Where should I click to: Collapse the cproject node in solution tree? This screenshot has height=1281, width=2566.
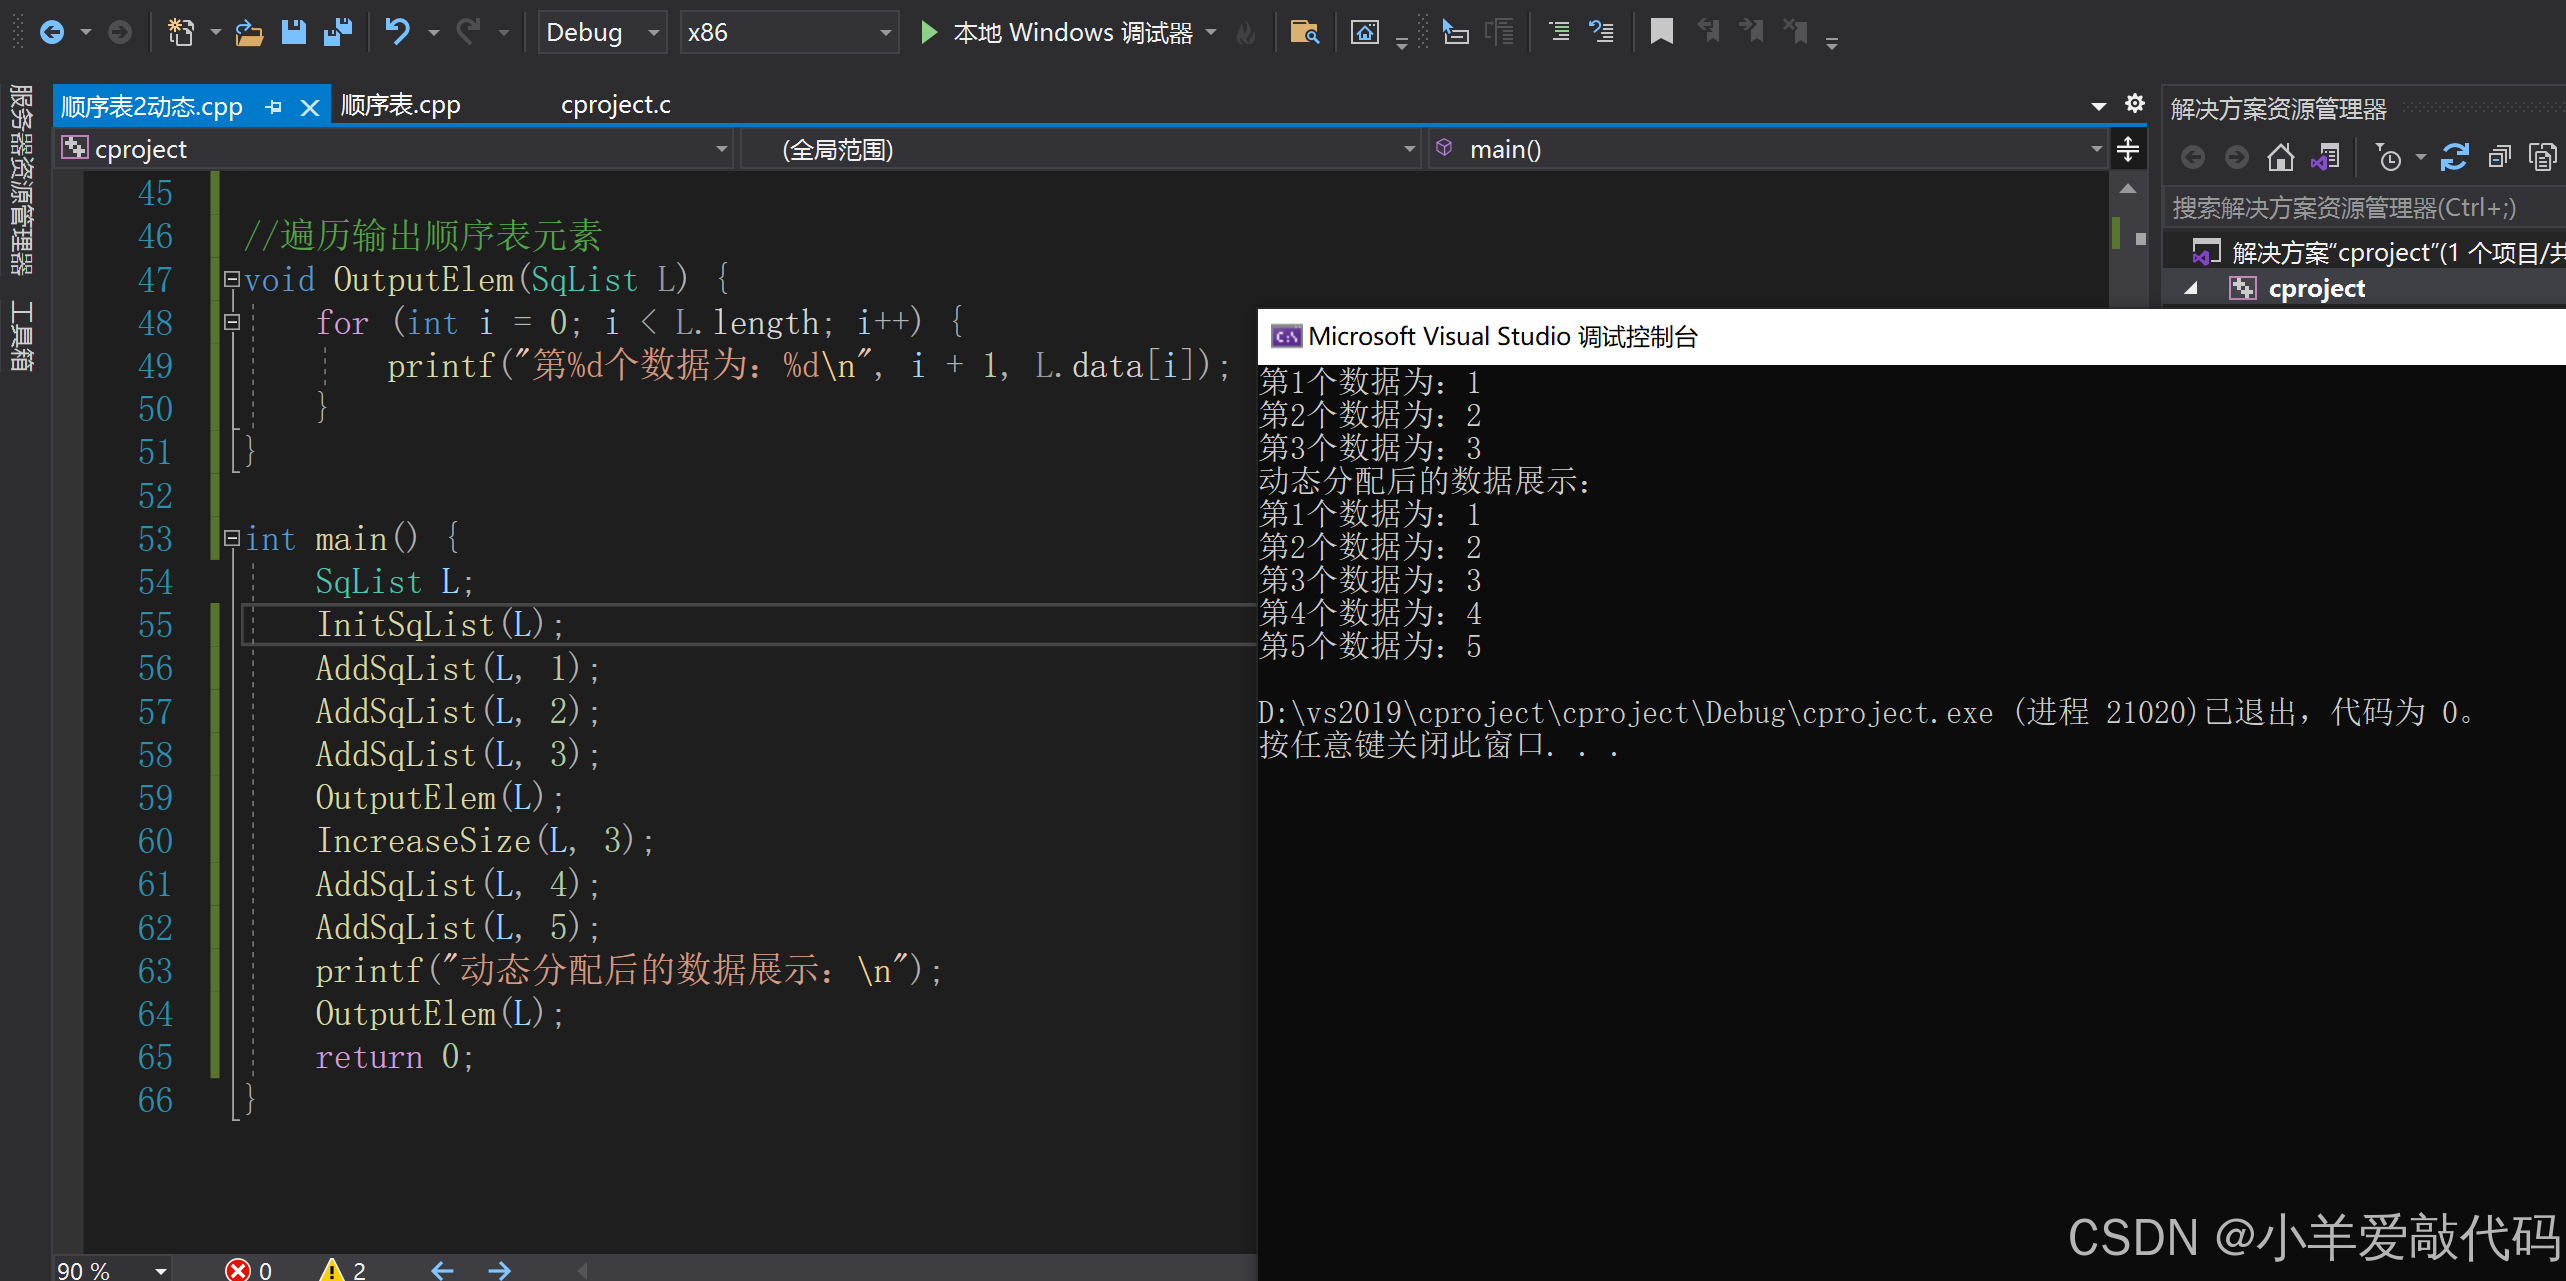coord(2191,288)
